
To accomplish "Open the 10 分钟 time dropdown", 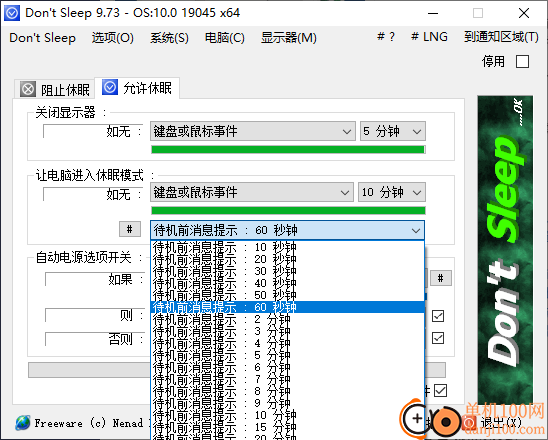I will click(392, 192).
